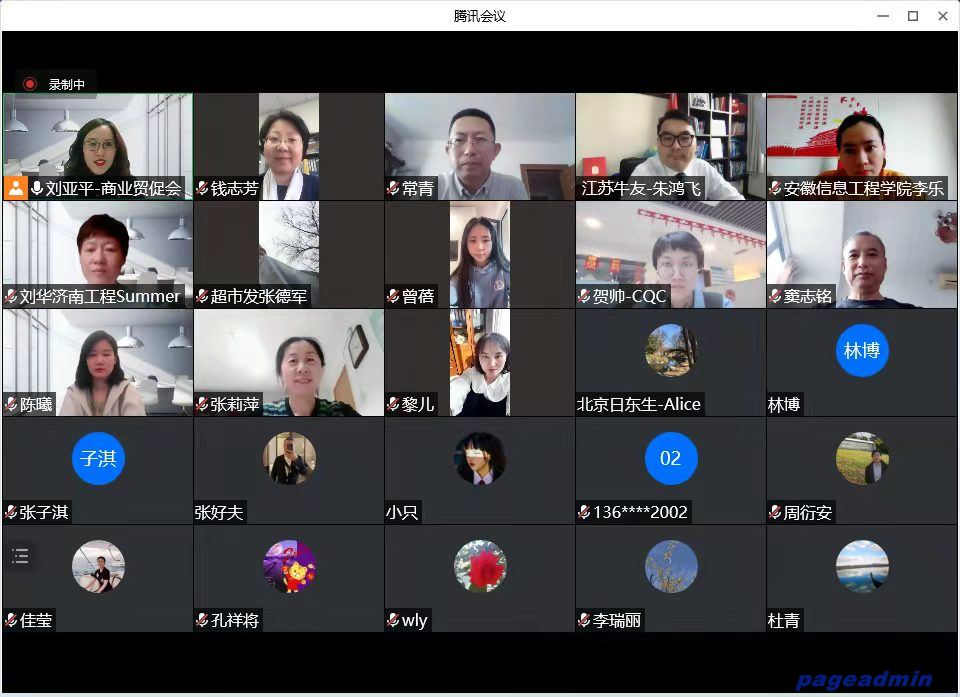
Task: Click the muted mic icon beside 贺帅-CQC
Action: point(584,296)
